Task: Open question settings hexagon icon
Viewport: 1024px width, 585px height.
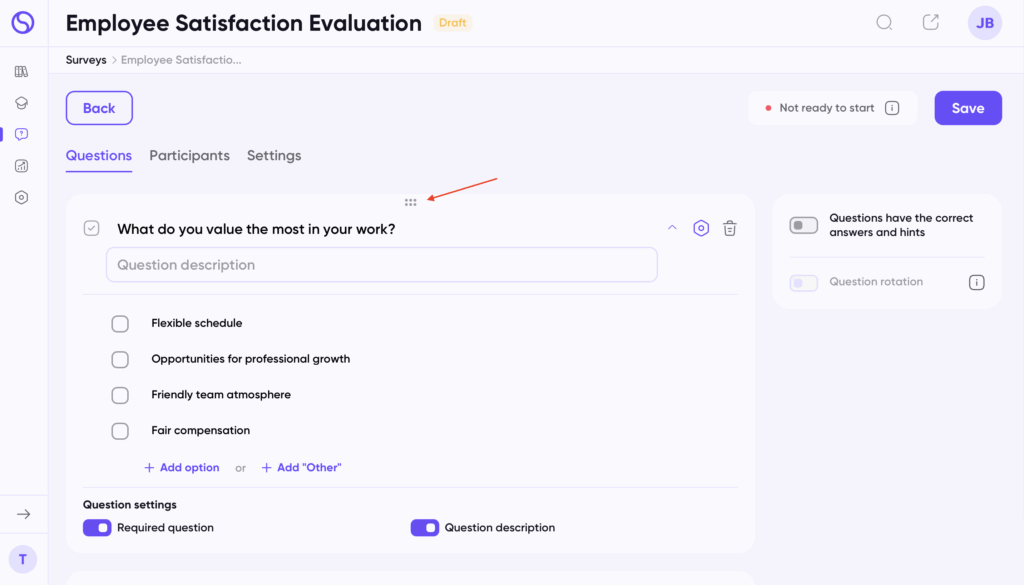Action: click(x=701, y=228)
